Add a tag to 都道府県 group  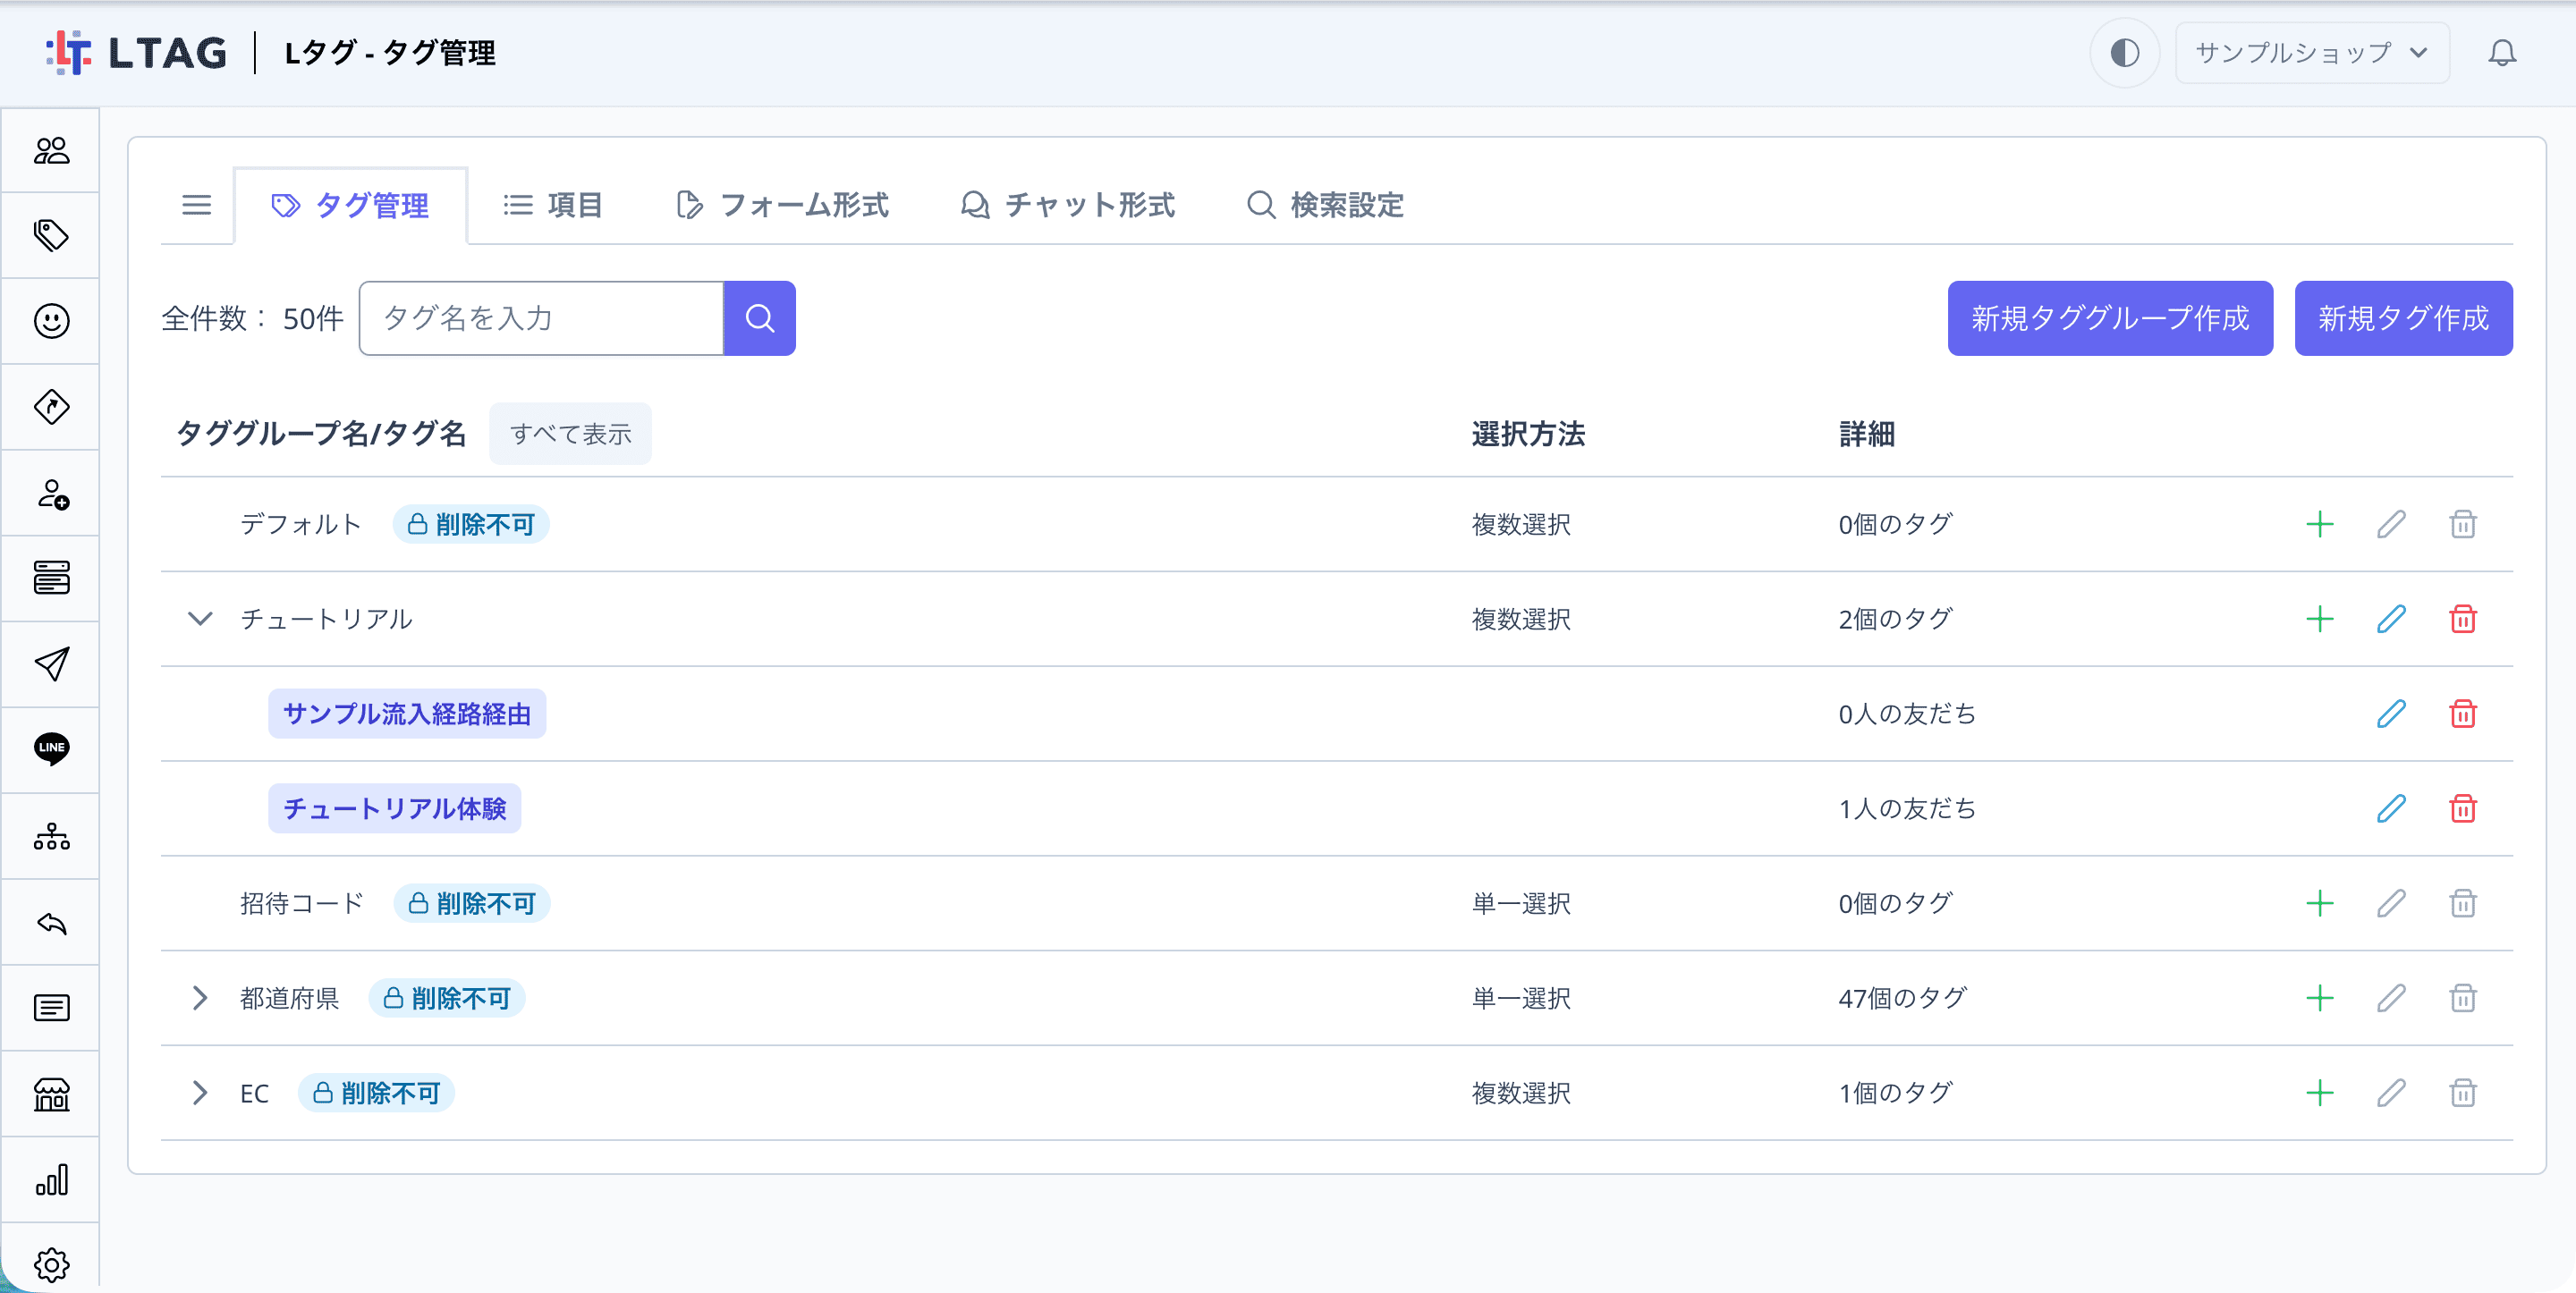coord(2319,998)
